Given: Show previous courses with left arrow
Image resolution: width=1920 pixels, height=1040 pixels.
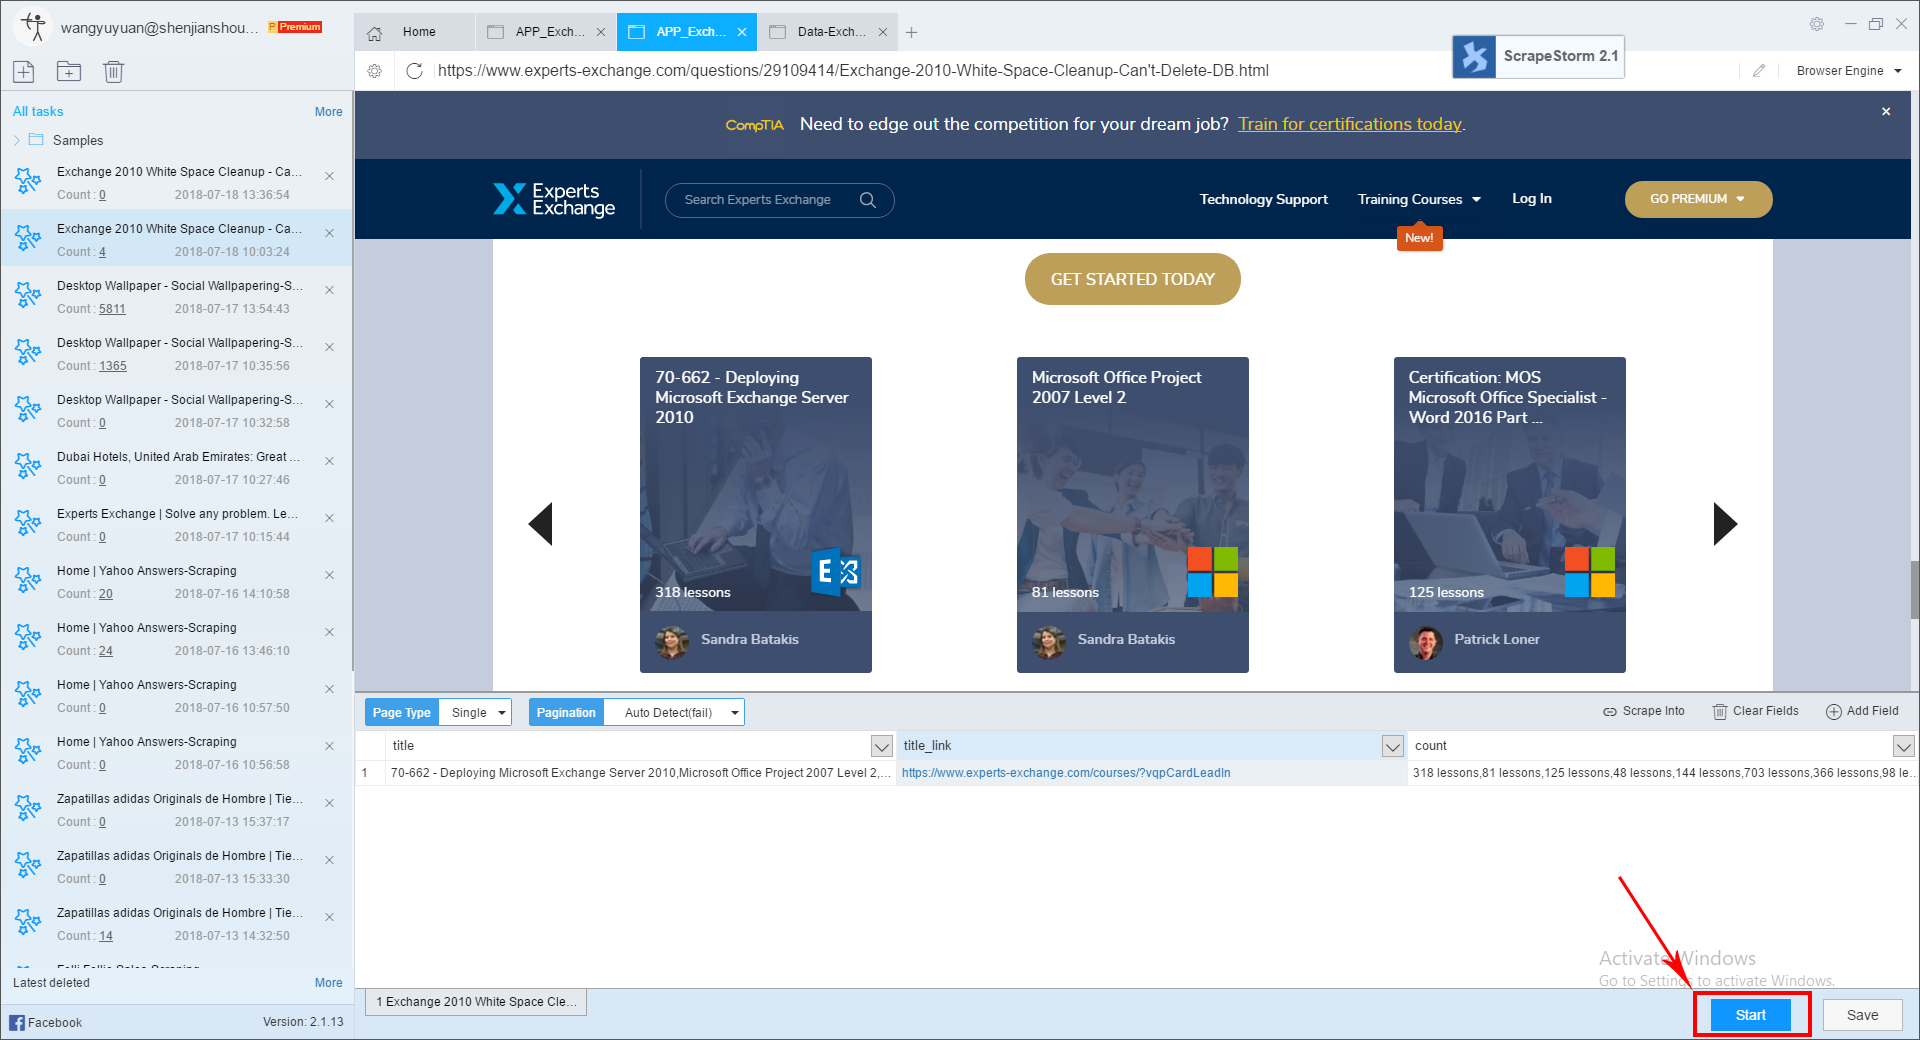Looking at the screenshot, I should [541, 524].
